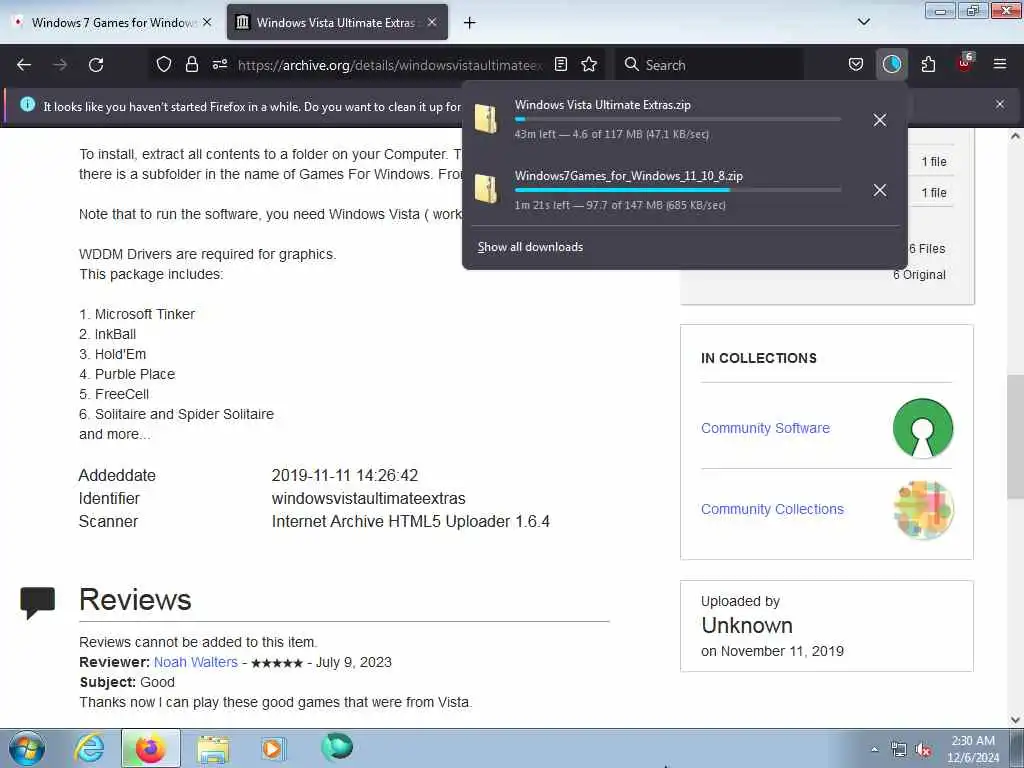Click the Windows7Games zip folder icon
1024x768 pixels.
[x=487, y=189]
